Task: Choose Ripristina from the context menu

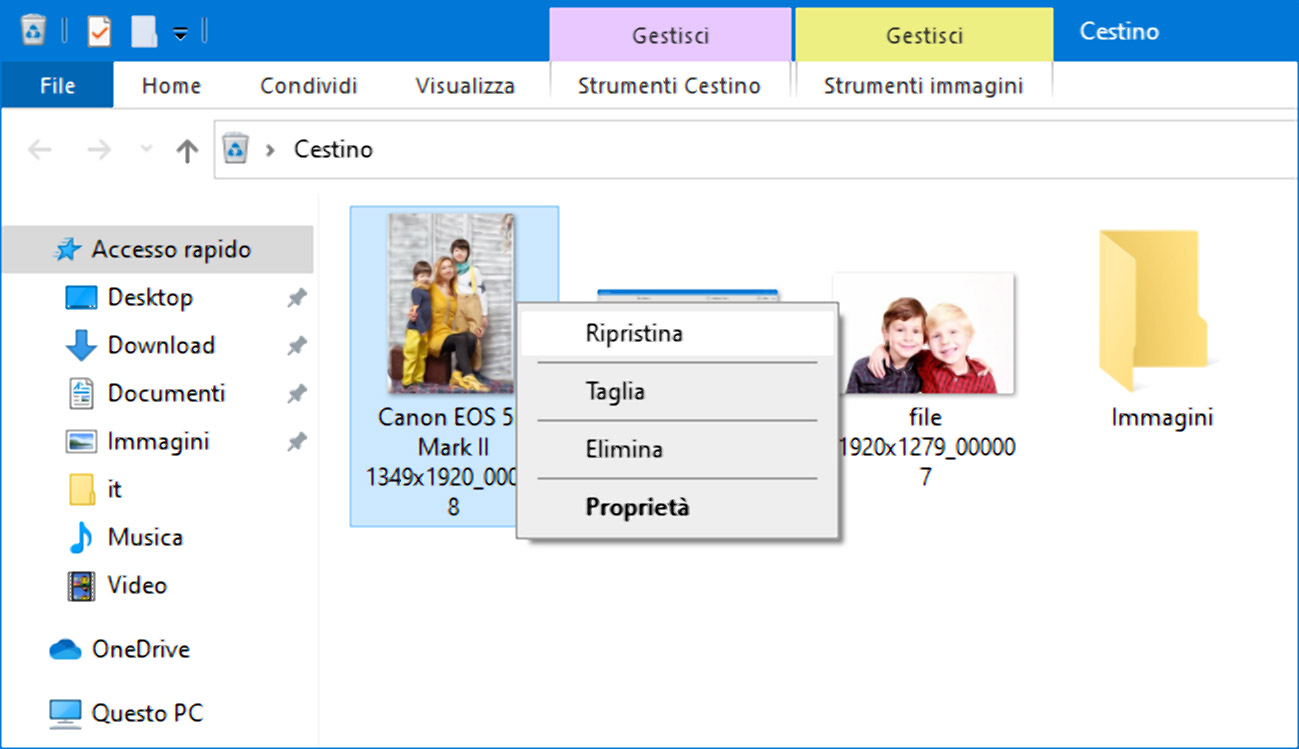Action: [634, 334]
